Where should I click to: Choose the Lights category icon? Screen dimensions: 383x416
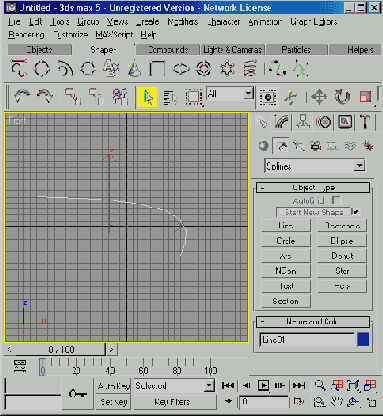[x=298, y=146]
